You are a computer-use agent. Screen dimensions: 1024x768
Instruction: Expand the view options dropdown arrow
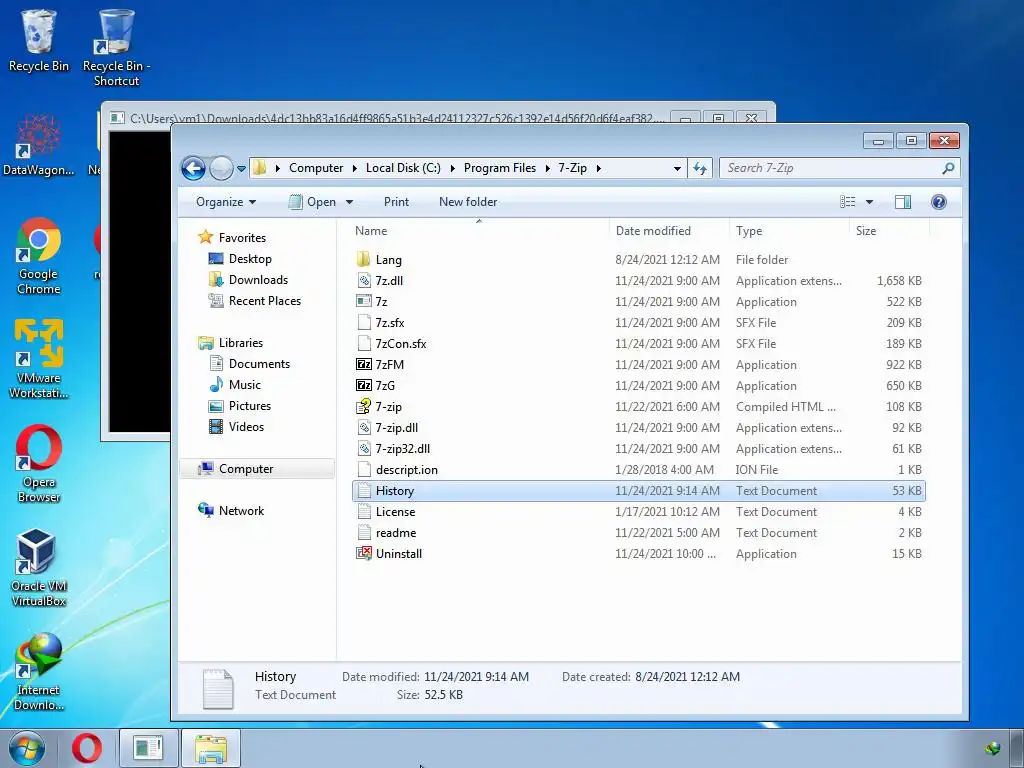(x=869, y=202)
